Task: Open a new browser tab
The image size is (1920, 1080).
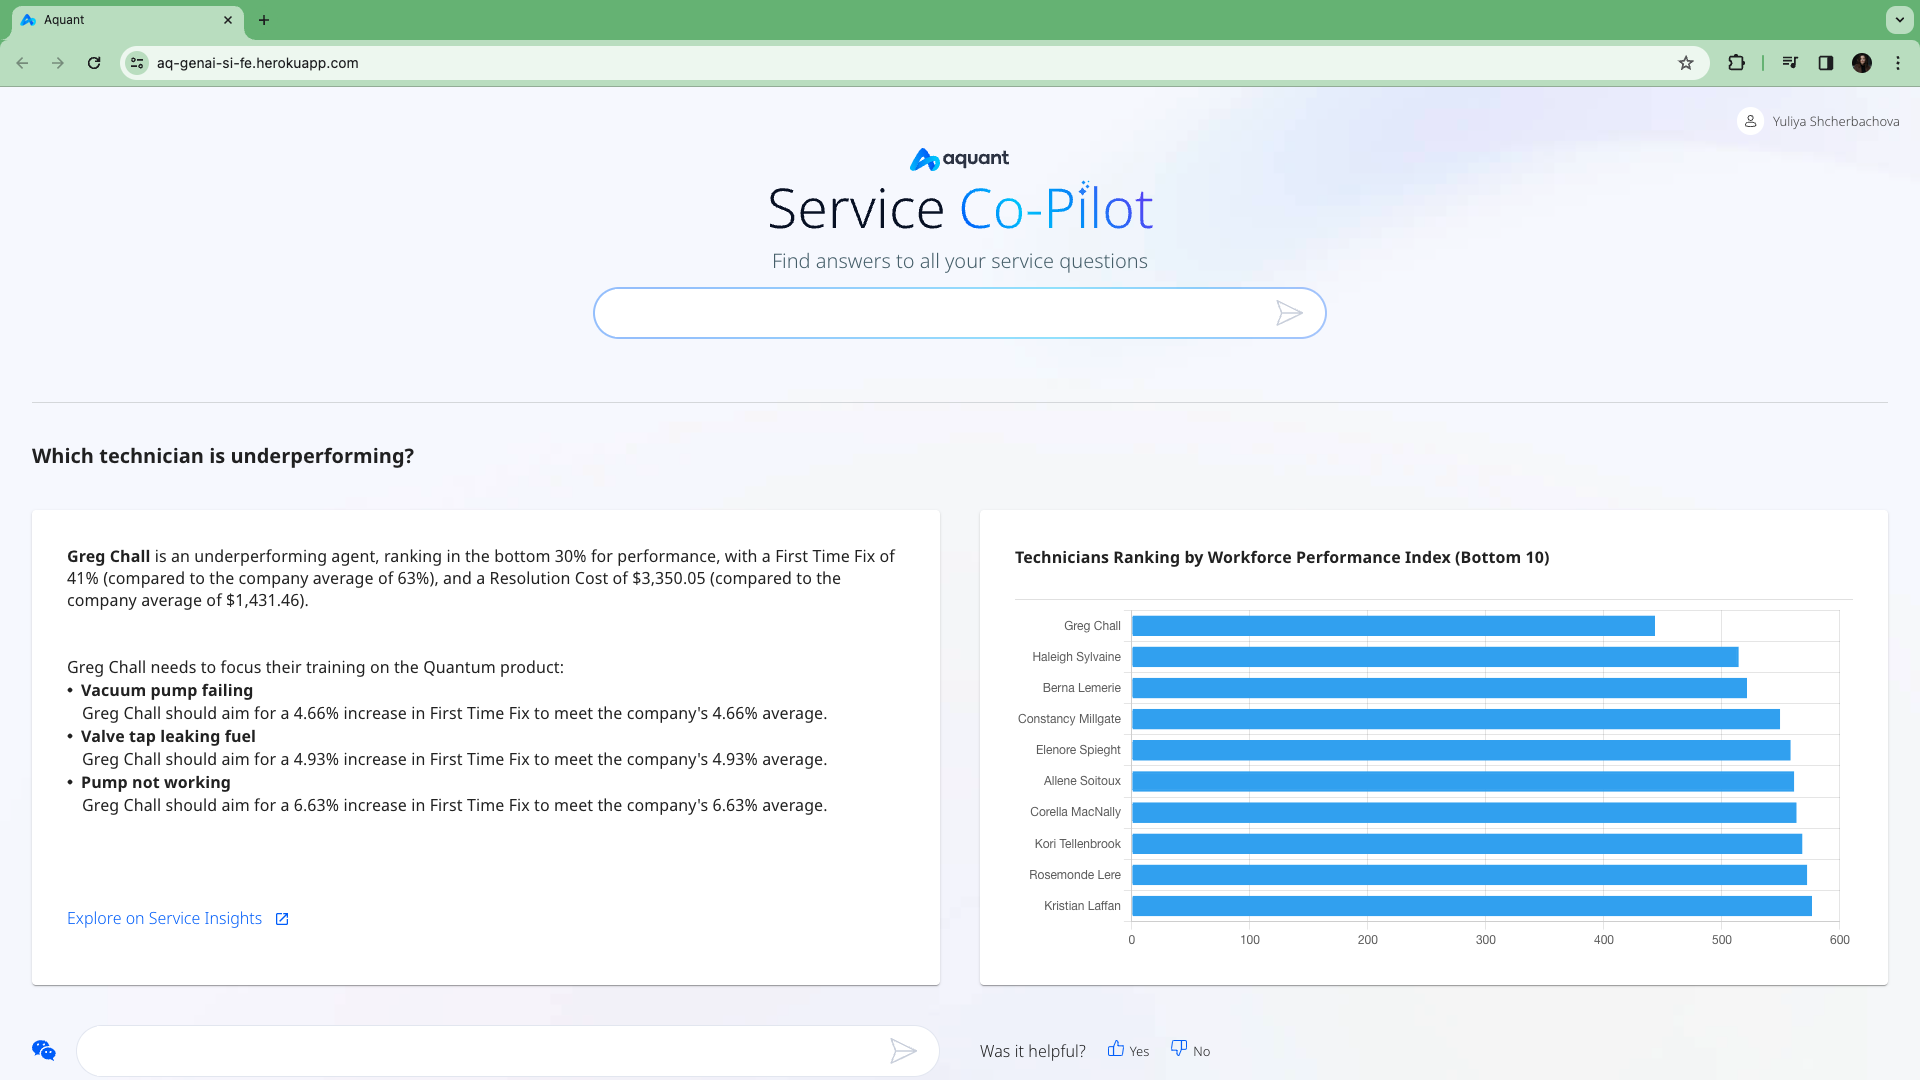Action: pos(264,20)
